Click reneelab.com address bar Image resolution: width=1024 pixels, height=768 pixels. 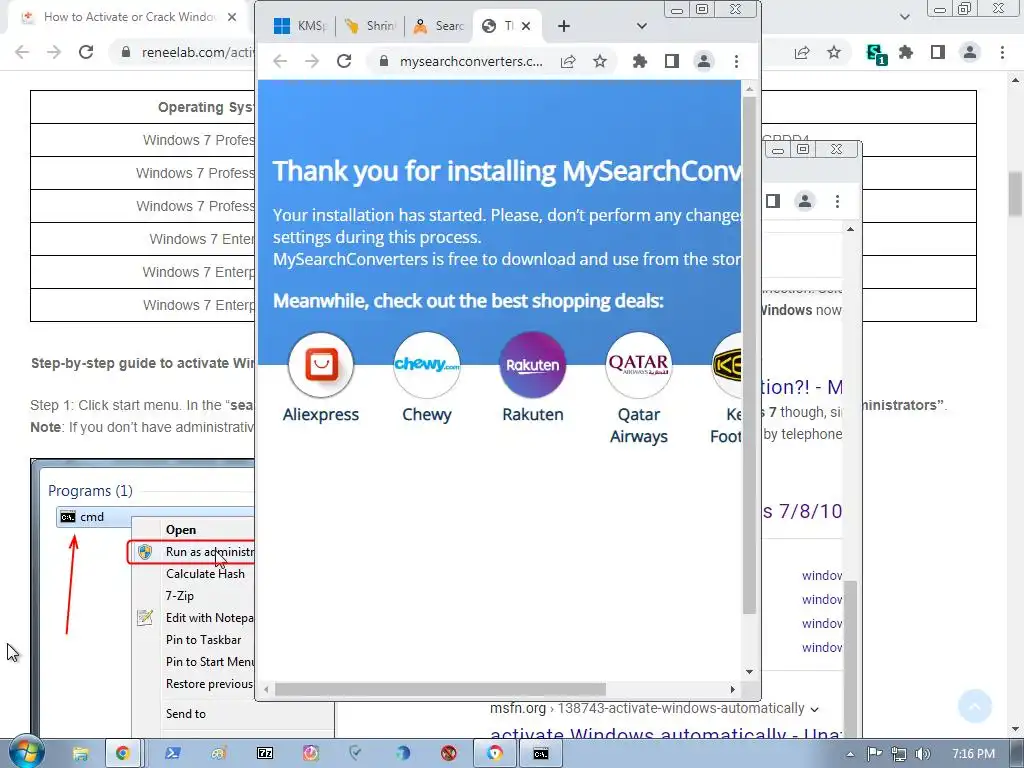[x=196, y=52]
